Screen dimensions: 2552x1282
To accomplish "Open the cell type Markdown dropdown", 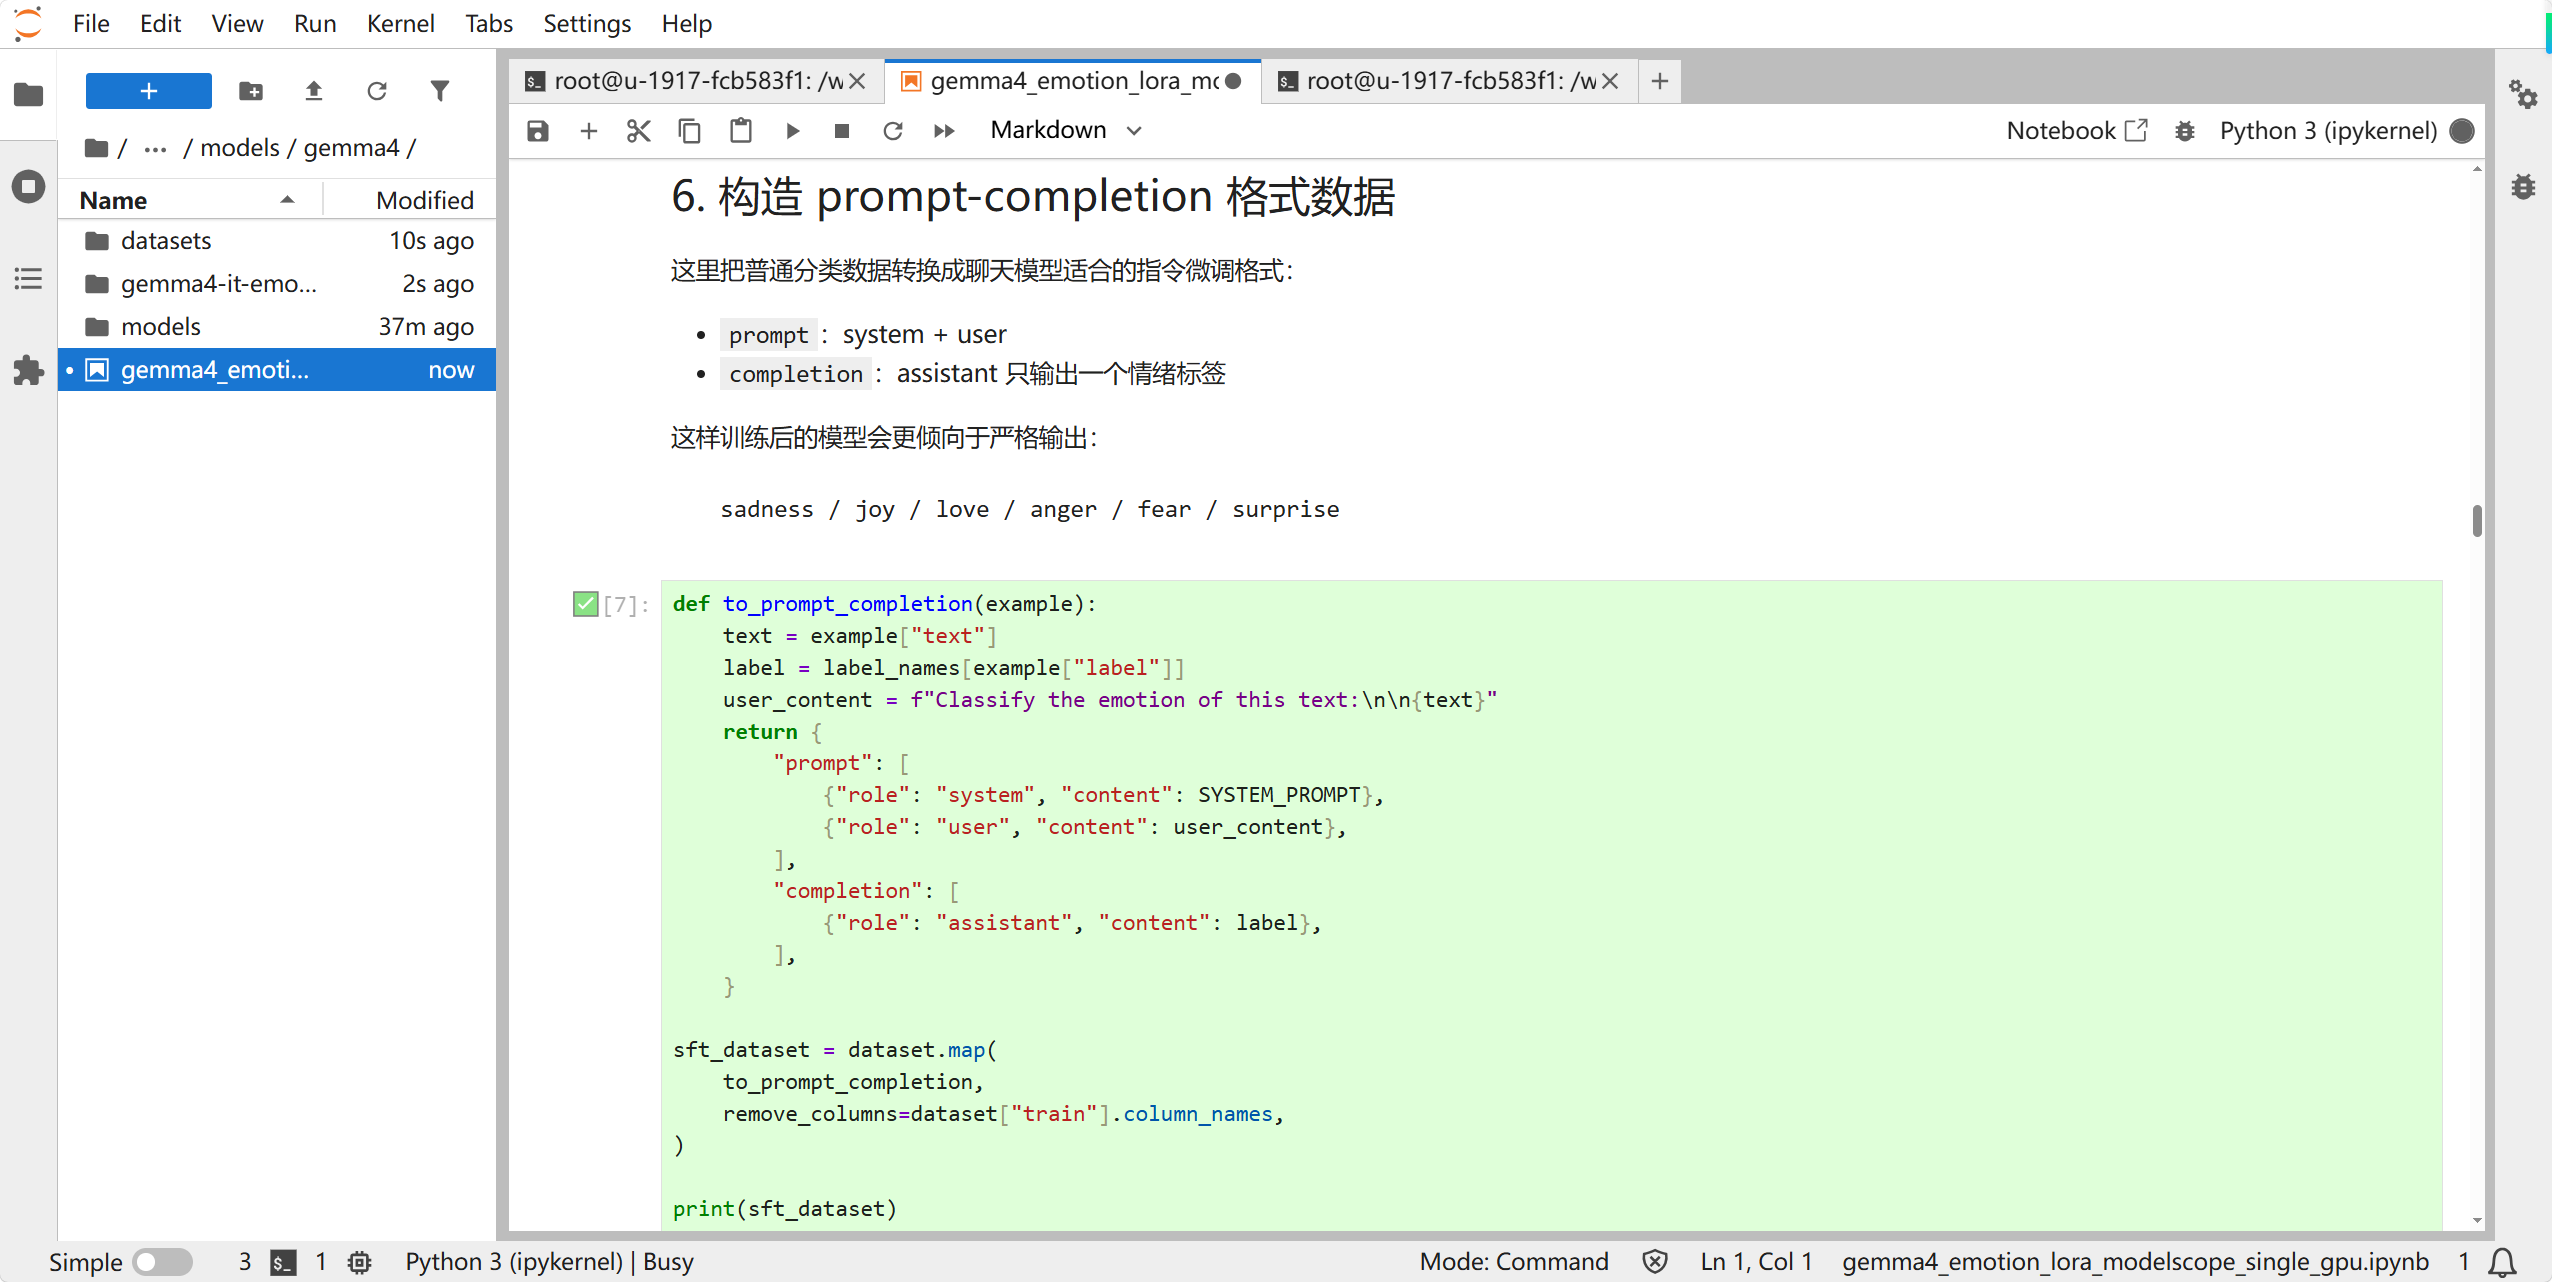I will (1065, 130).
